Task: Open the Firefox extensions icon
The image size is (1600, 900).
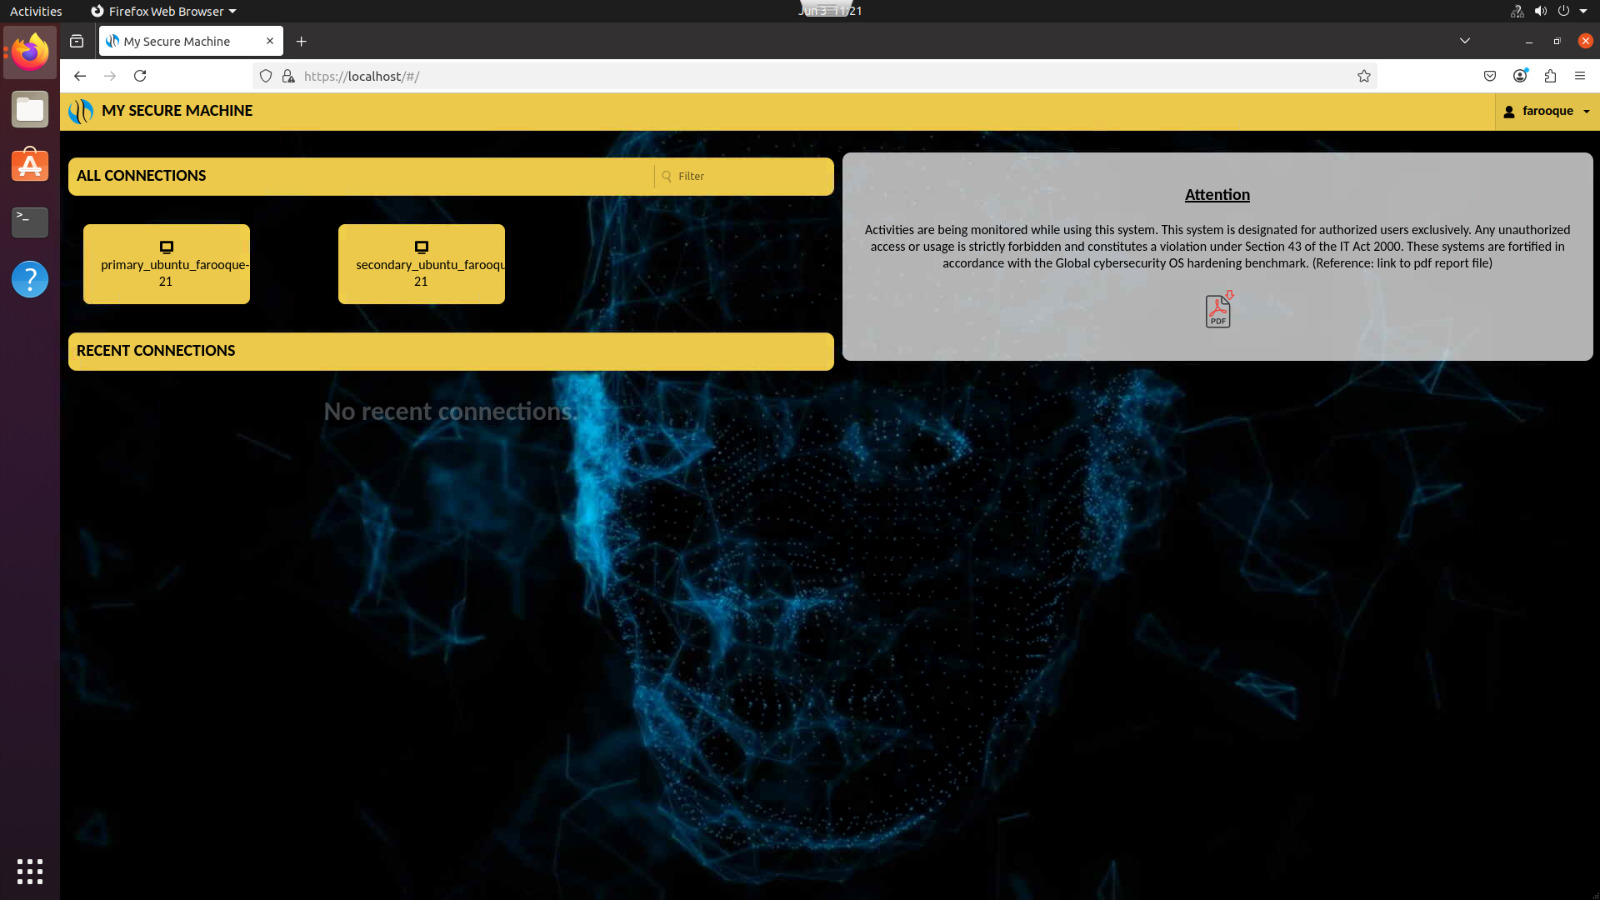Action: (x=1550, y=76)
